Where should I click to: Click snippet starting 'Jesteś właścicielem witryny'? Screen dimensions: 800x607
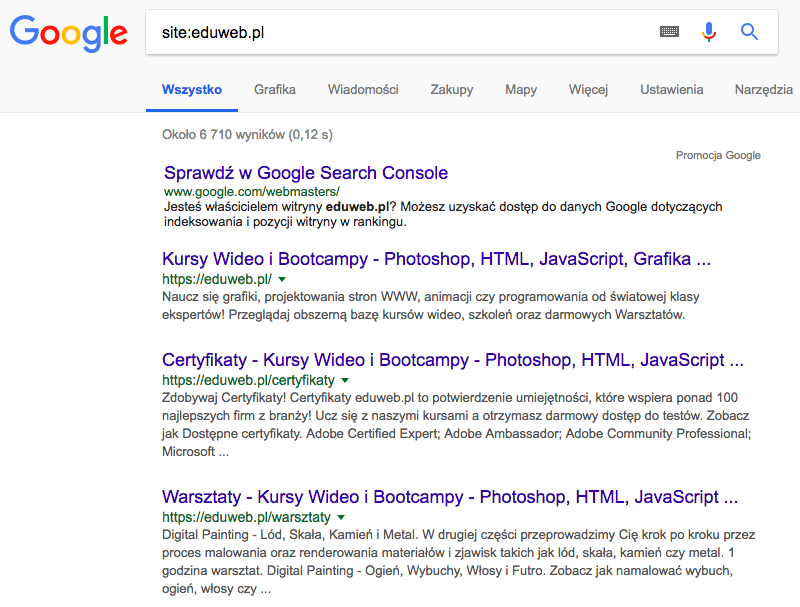click(443, 214)
